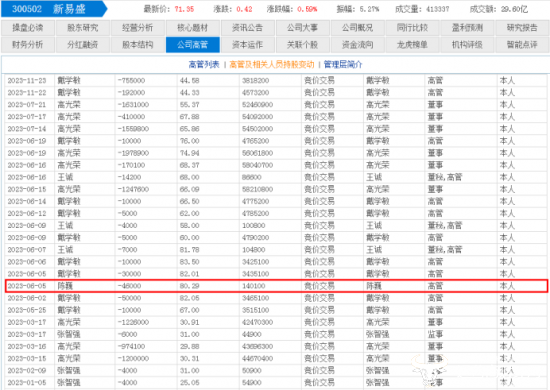Click the date 2023-06-16 for 王诚
This screenshot has height=390, width=550.
tap(27, 177)
